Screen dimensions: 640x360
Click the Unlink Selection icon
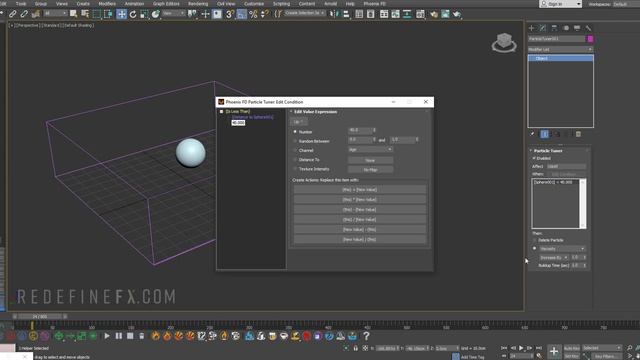coord(24,14)
